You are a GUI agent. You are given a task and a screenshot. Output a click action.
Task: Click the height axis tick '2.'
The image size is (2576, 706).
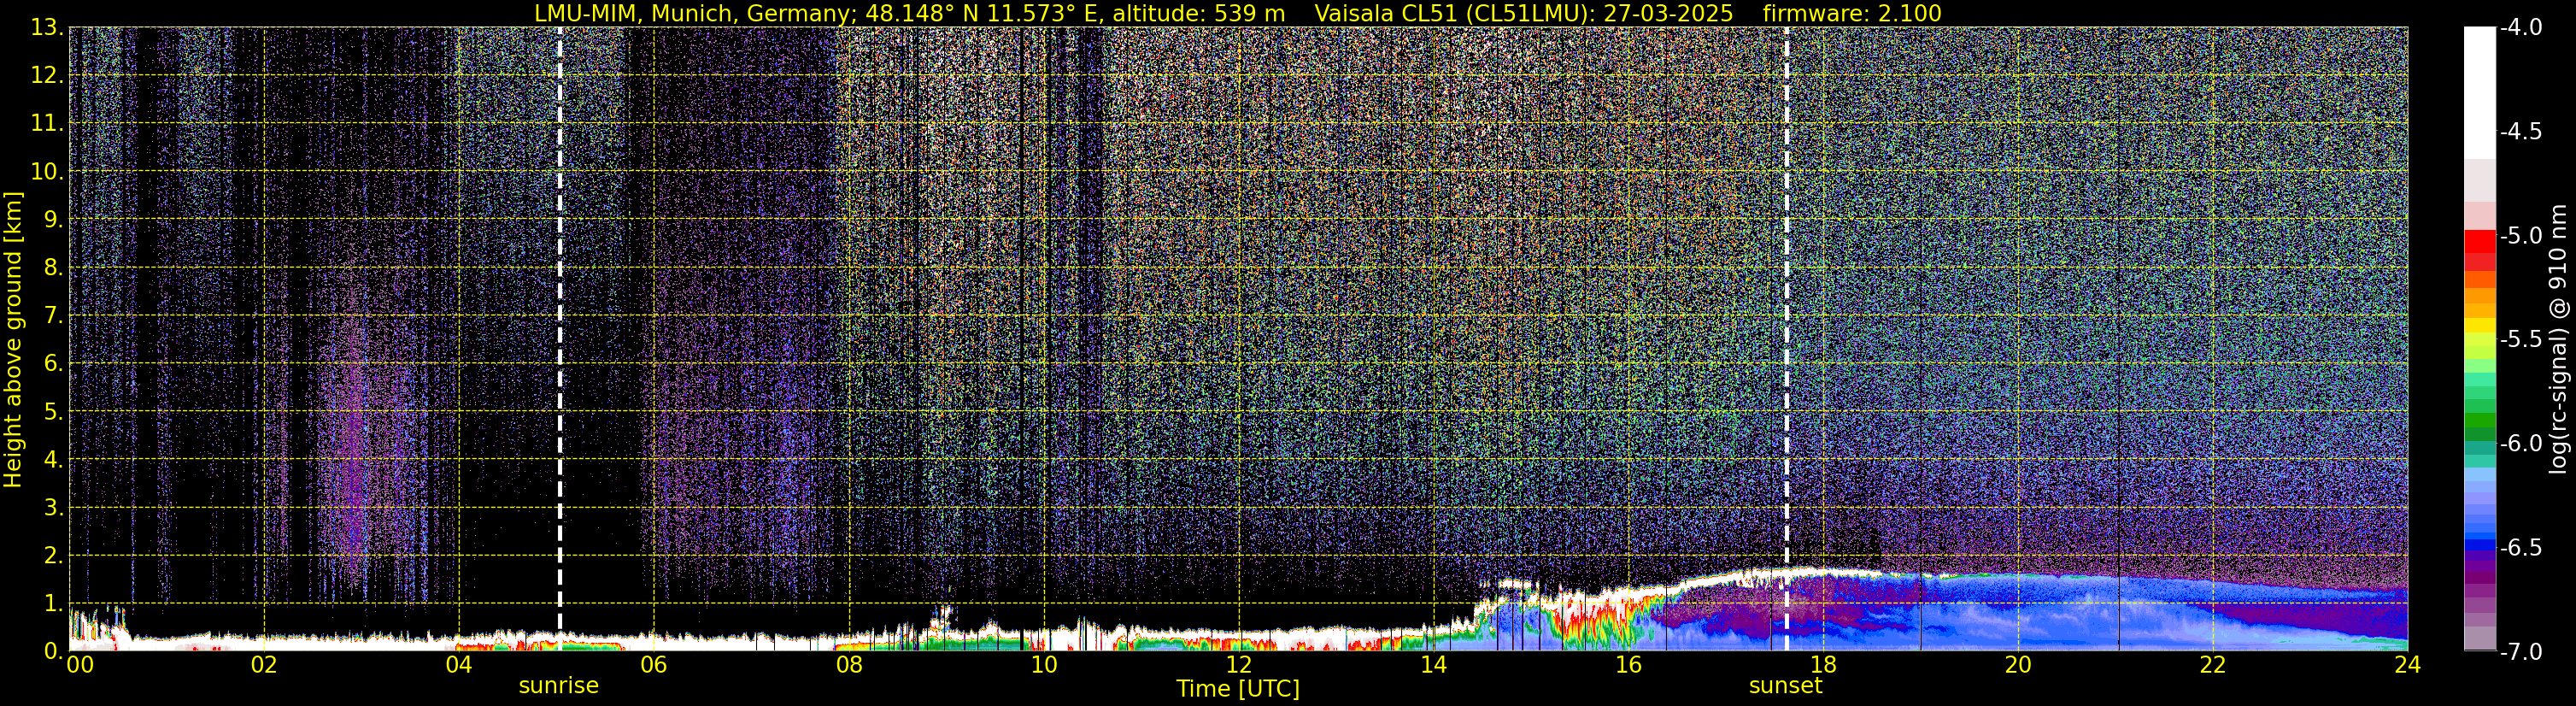54,555
